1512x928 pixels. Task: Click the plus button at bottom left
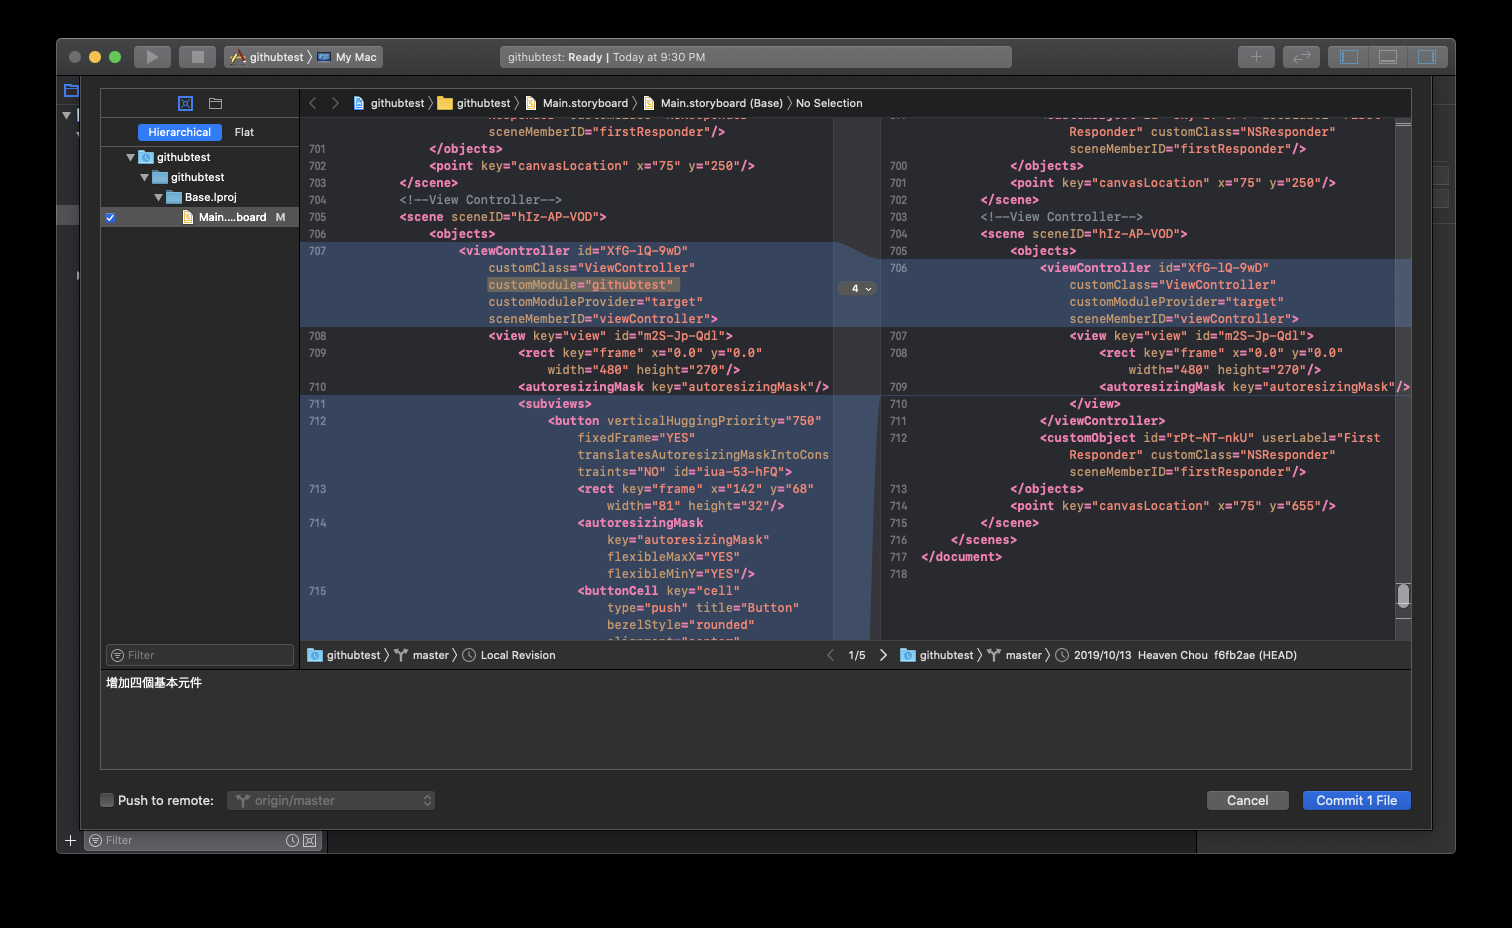70,840
